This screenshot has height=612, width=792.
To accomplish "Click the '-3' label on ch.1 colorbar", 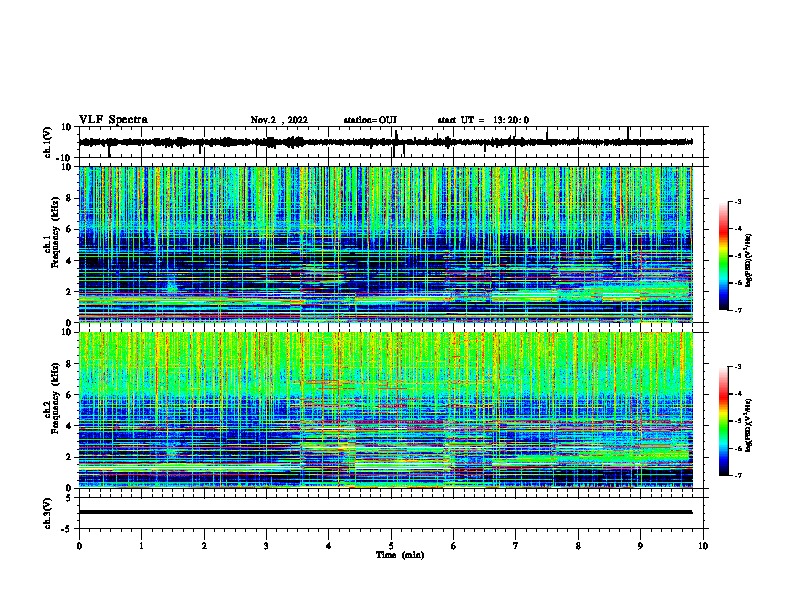I will click(x=737, y=201).
